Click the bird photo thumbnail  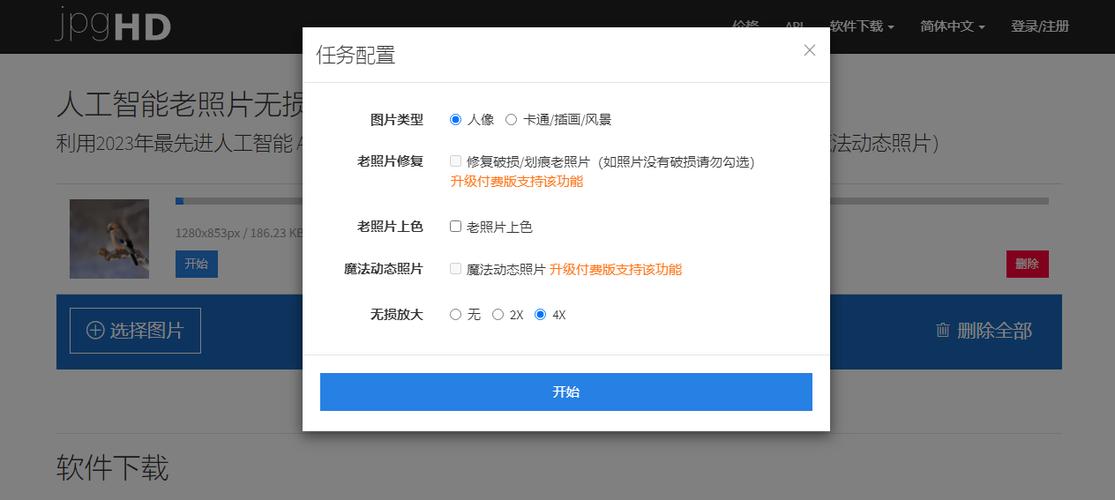[x=110, y=238]
